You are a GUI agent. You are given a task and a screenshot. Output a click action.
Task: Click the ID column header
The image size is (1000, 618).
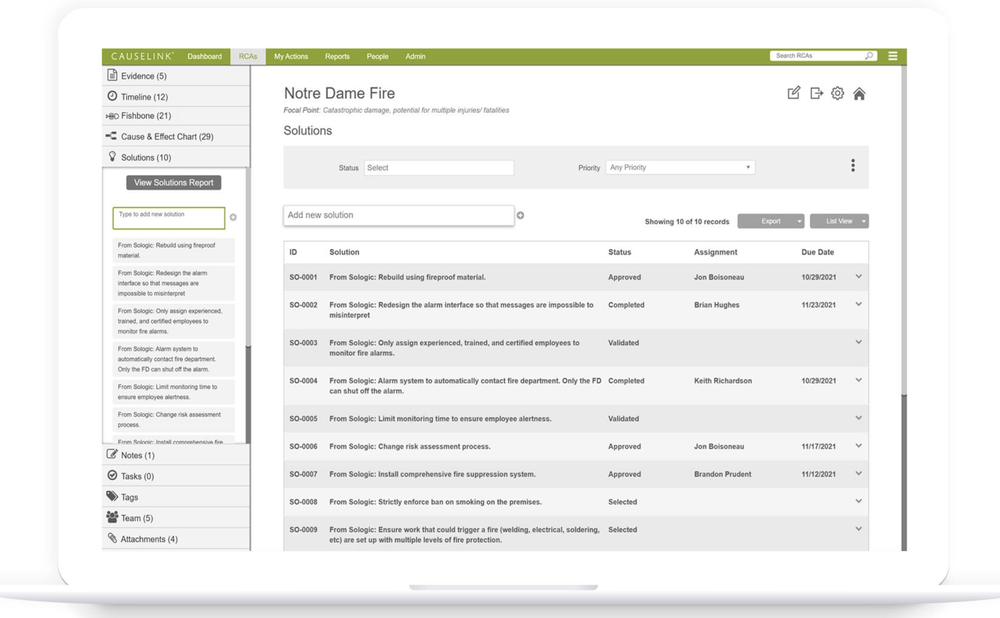(x=293, y=252)
